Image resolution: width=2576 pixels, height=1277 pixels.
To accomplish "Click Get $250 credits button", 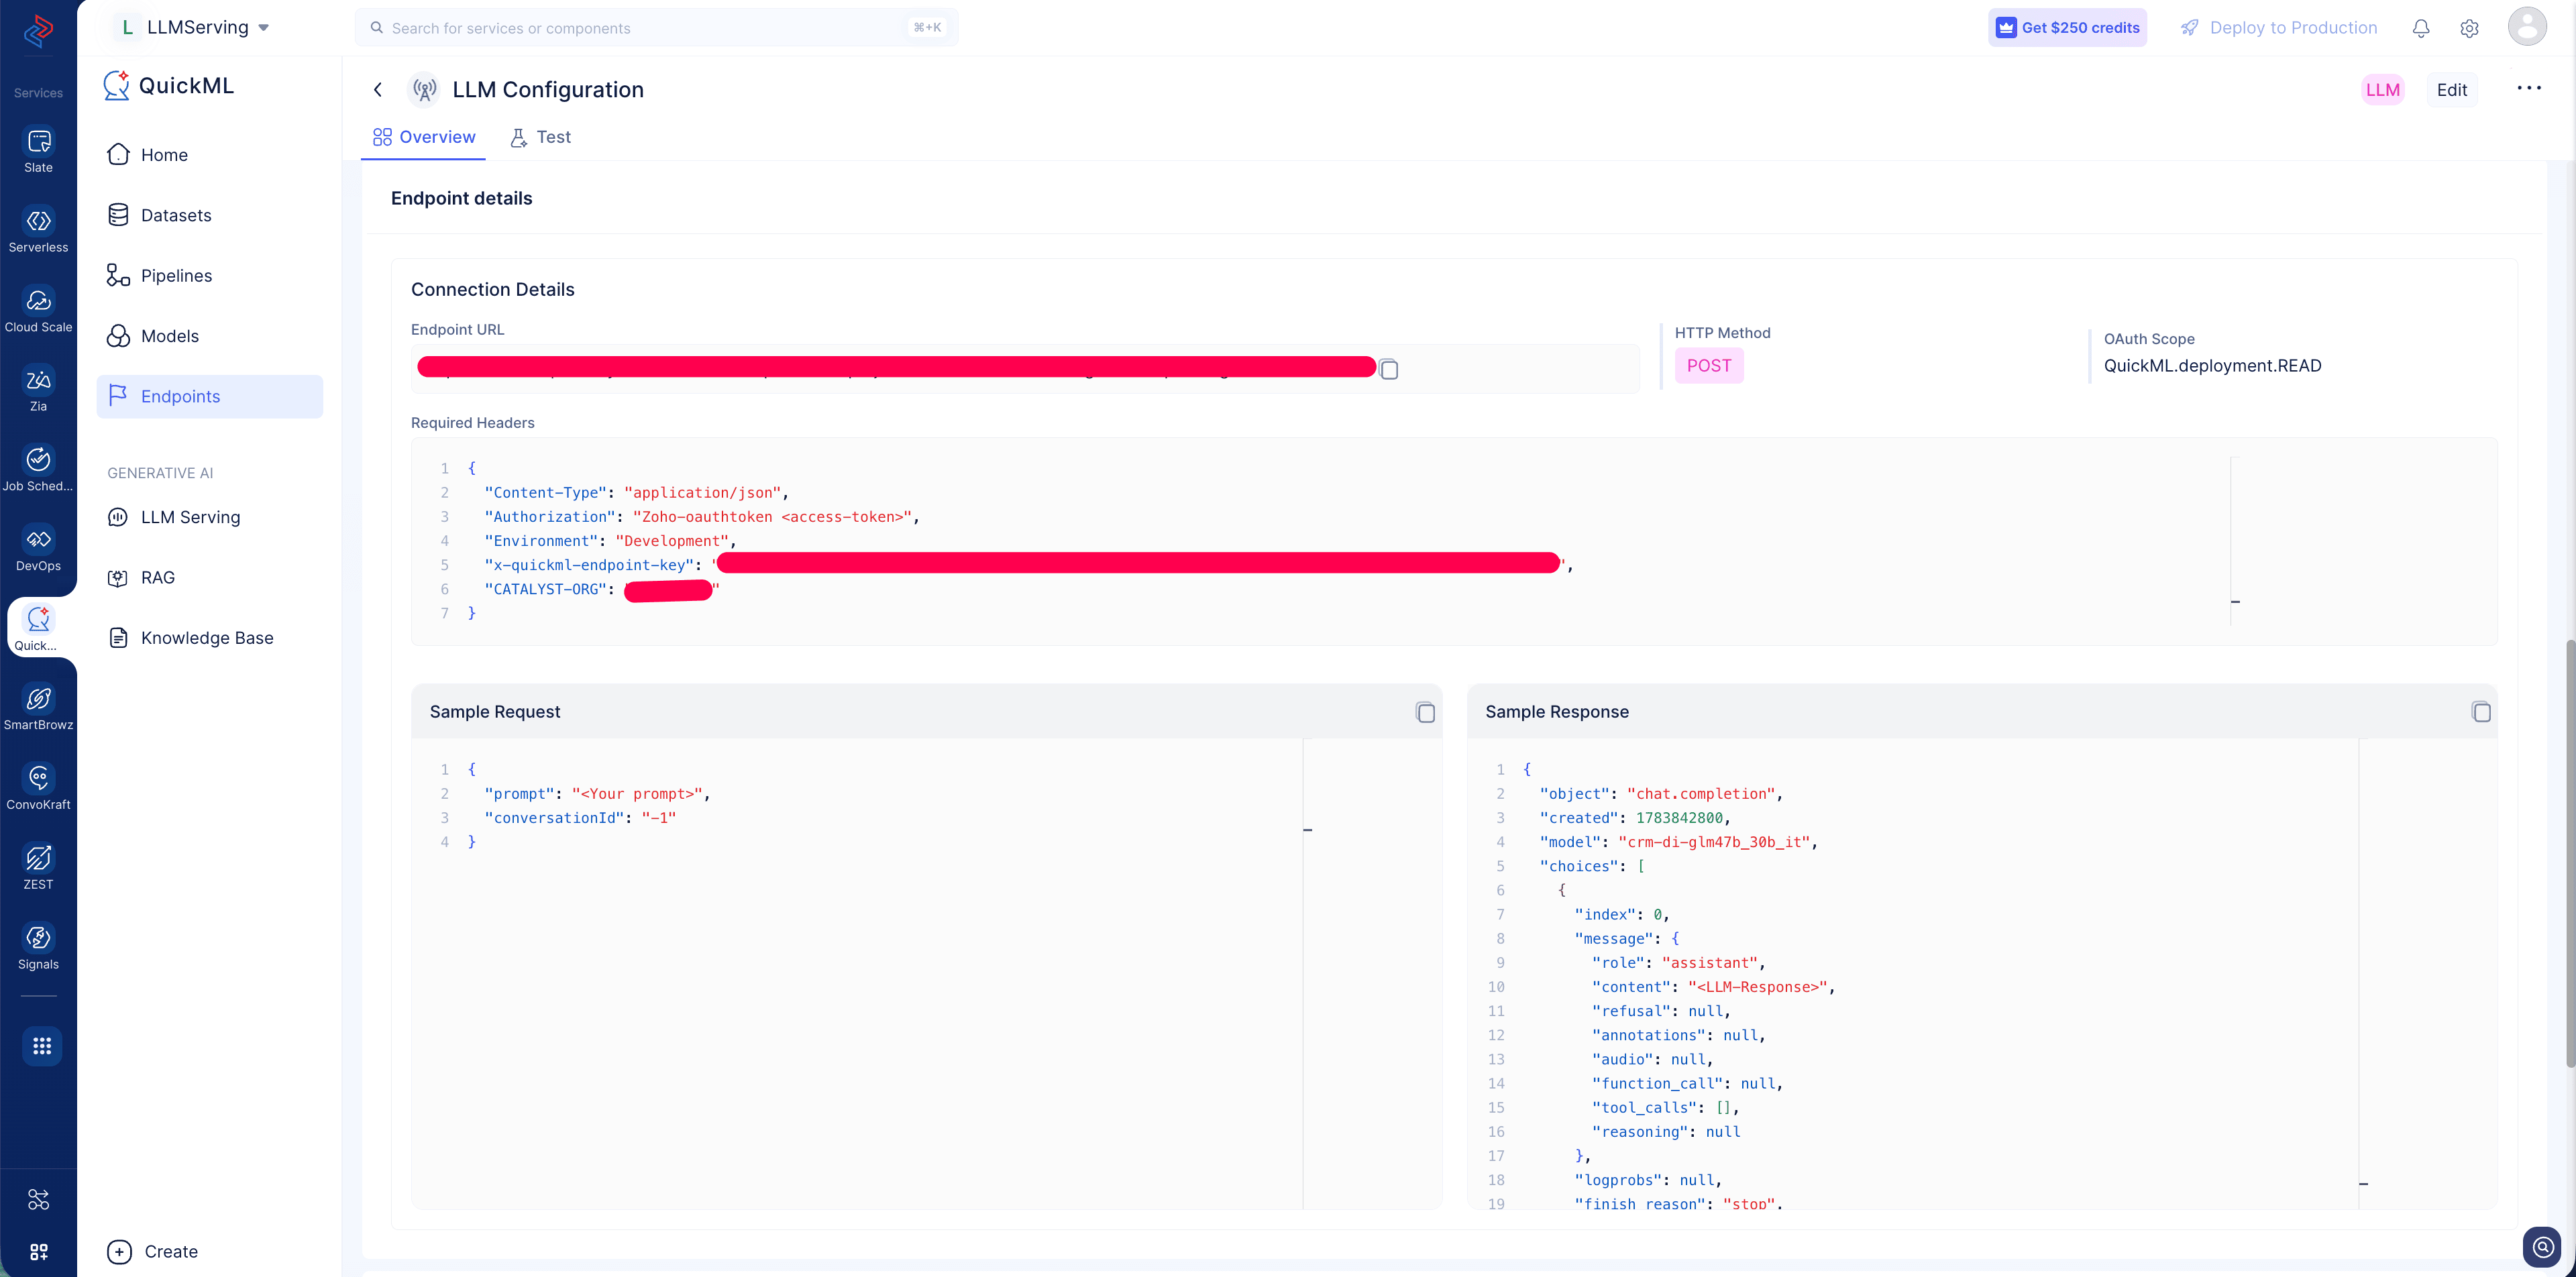I will point(2067,28).
